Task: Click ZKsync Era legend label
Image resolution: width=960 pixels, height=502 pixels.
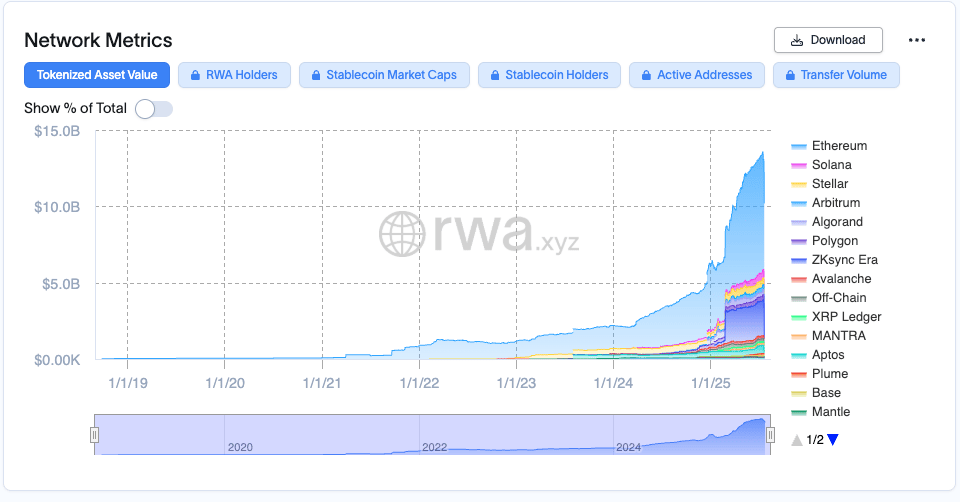Action: pyautogui.click(x=844, y=260)
